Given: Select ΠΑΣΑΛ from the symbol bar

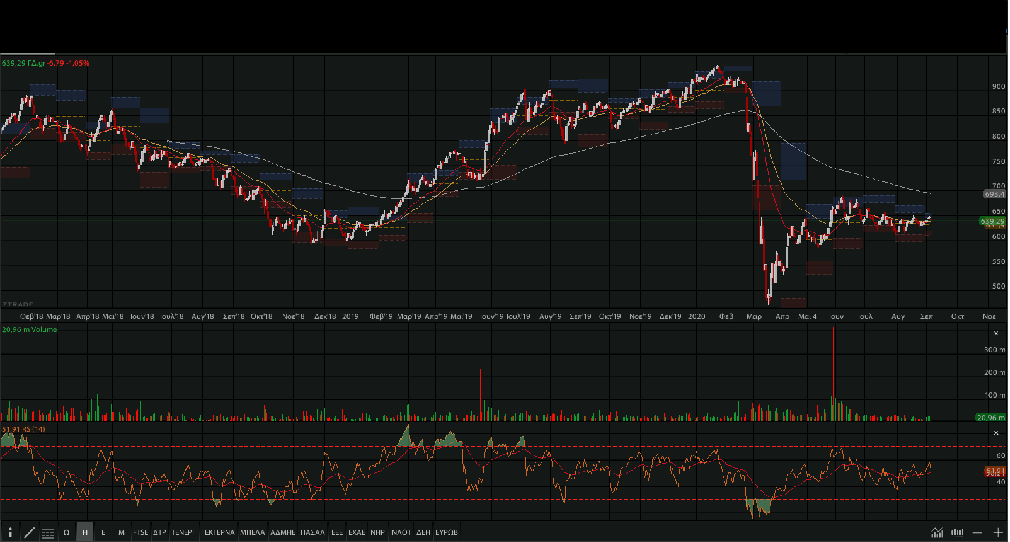Looking at the screenshot, I should [x=314, y=532].
